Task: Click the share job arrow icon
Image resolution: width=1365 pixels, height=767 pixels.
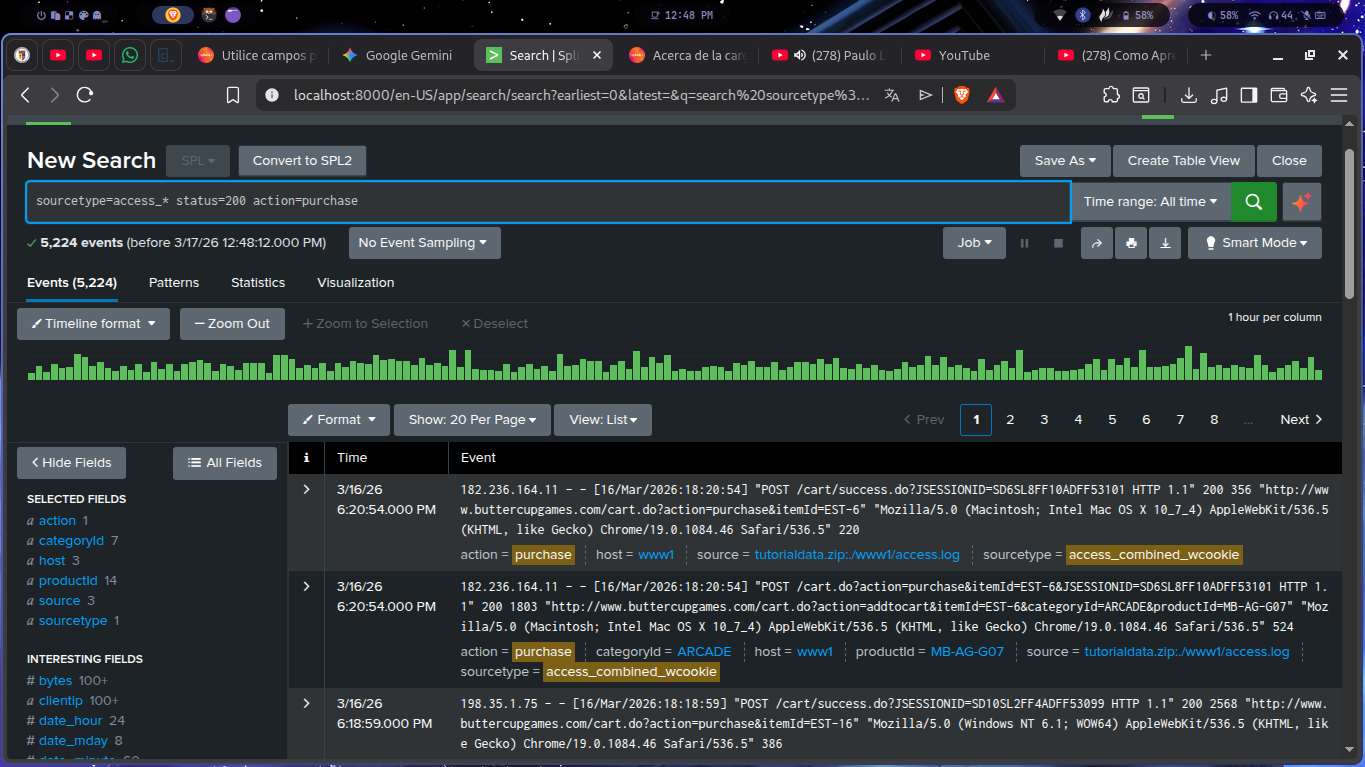Action: [1097, 243]
